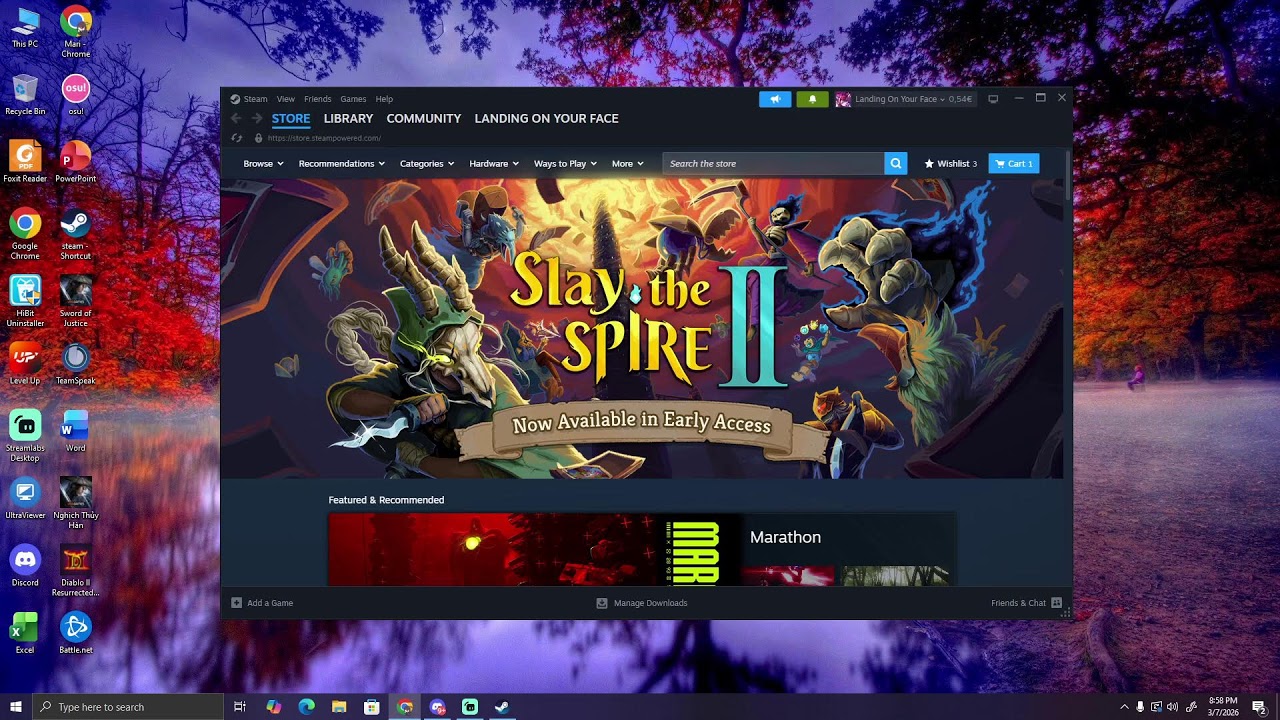The height and width of the screenshot is (720, 1280).
Task: Click the taskbar Type here to search box
Action: tap(128, 707)
